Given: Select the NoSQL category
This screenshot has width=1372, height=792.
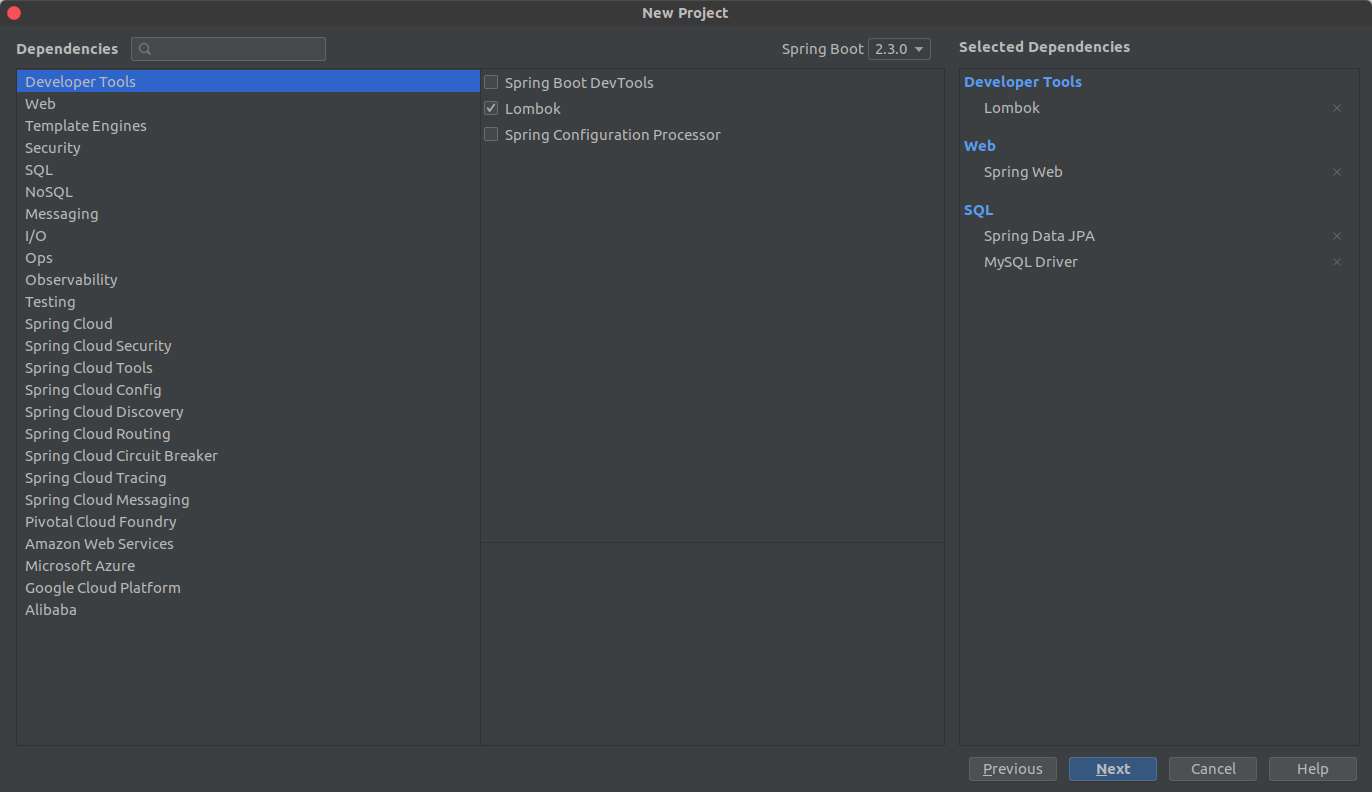Looking at the screenshot, I should 248,192.
